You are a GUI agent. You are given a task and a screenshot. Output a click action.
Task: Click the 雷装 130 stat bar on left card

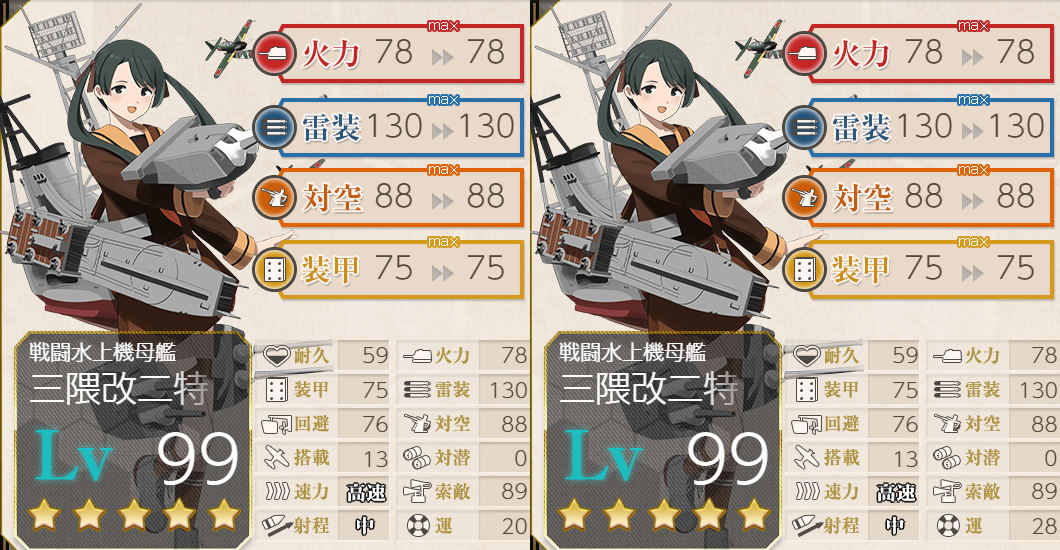click(400, 127)
